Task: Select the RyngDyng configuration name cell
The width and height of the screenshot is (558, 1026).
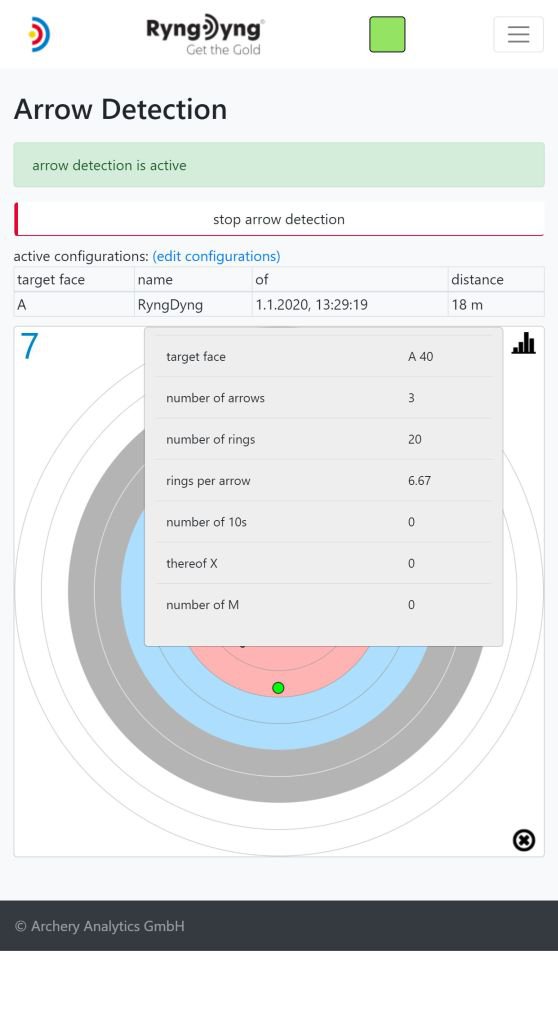Action: 193,304
